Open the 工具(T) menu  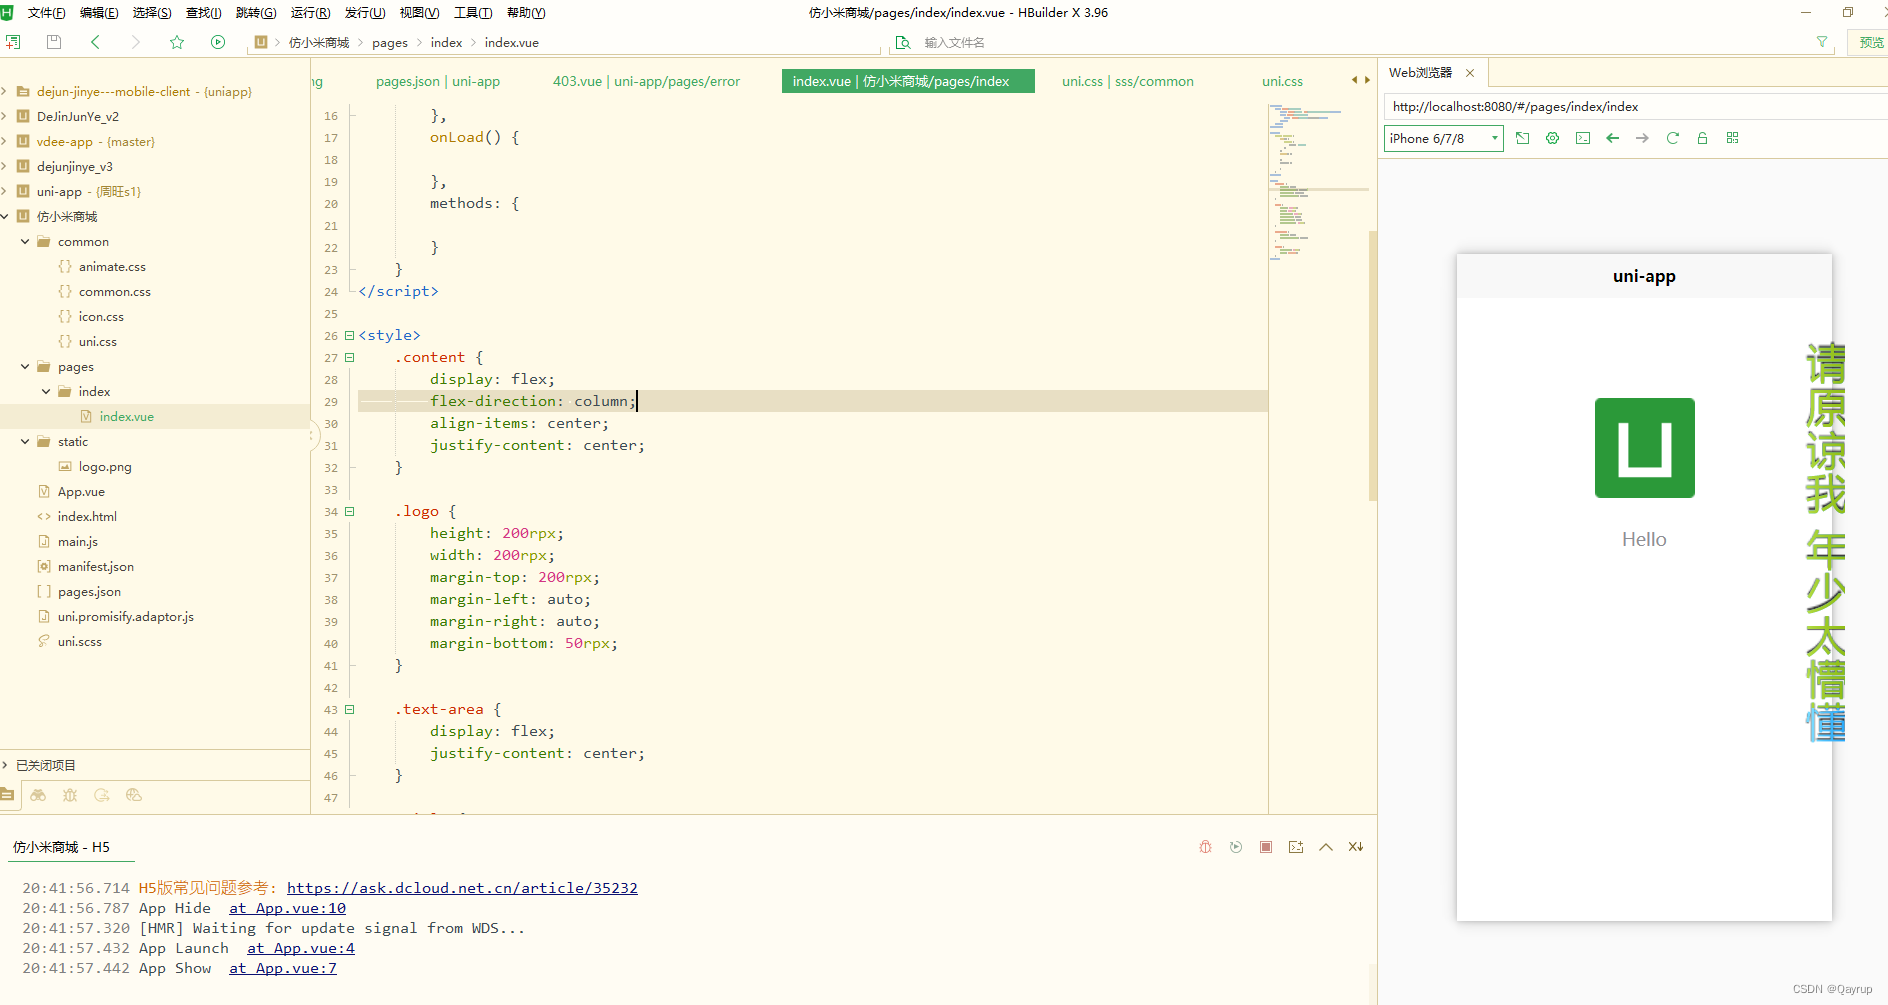point(473,13)
